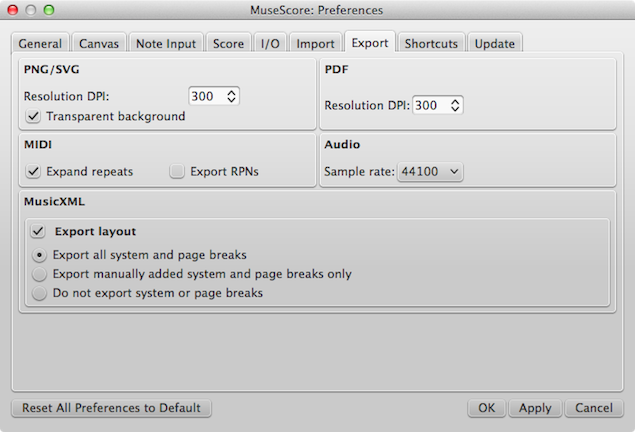Screen dimensions: 635x432
Task: Cancel the Preferences dialog
Action: pyautogui.click(x=594, y=408)
